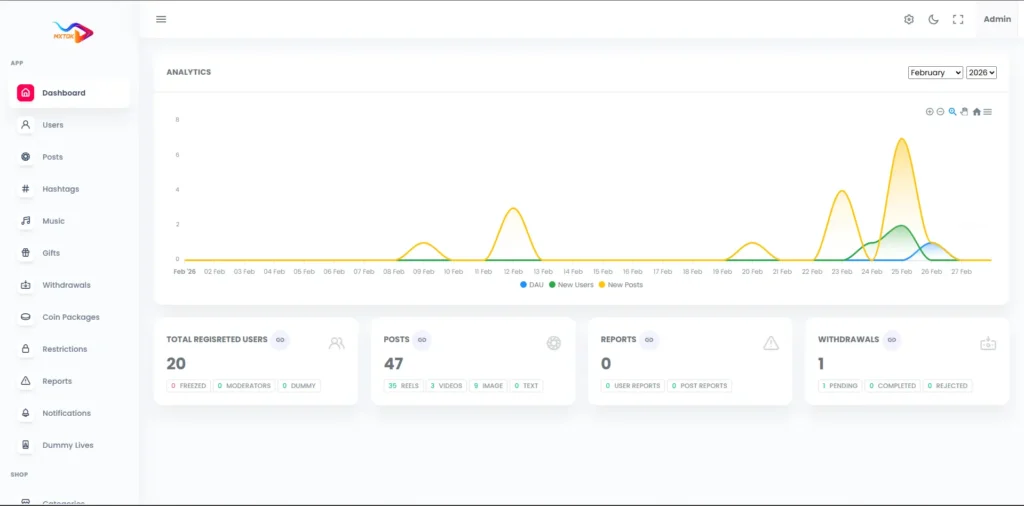This screenshot has height=506, width=1024.
Task: Click the chart zoom out icon
Action: pyautogui.click(x=940, y=112)
